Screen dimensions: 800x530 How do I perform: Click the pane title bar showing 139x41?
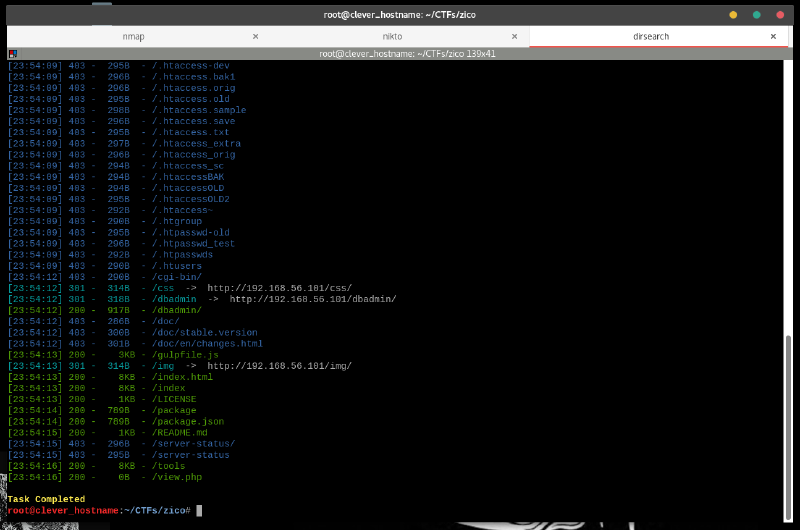click(x=400, y=52)
